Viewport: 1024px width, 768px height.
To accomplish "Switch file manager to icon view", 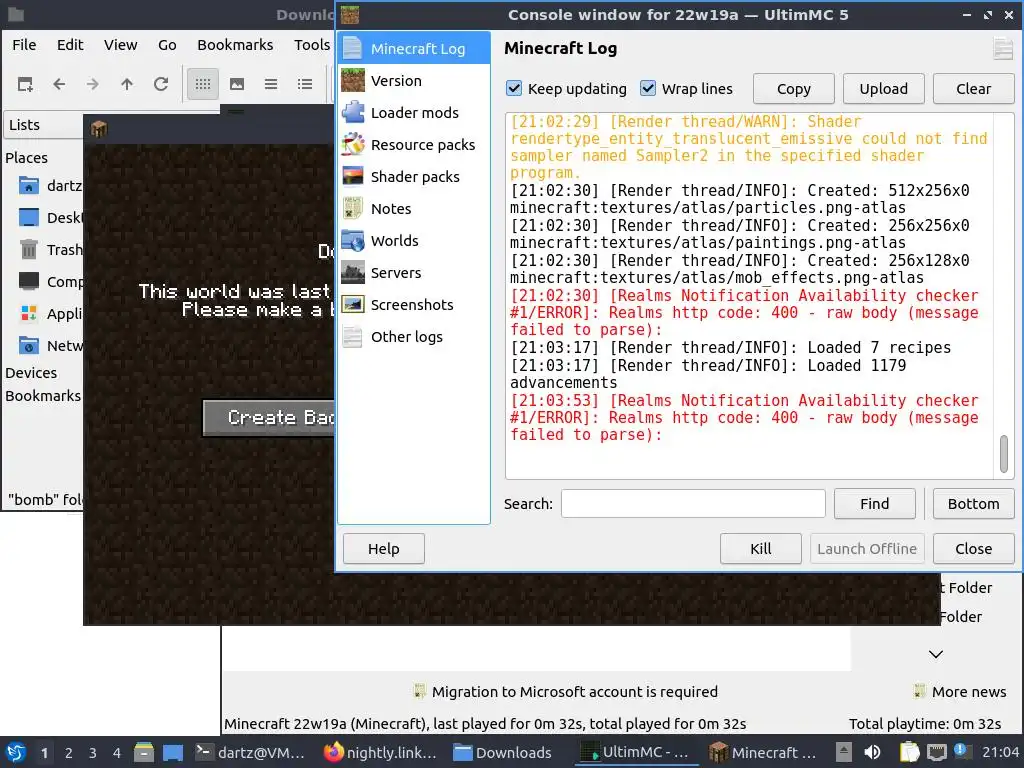I will 203,84.
